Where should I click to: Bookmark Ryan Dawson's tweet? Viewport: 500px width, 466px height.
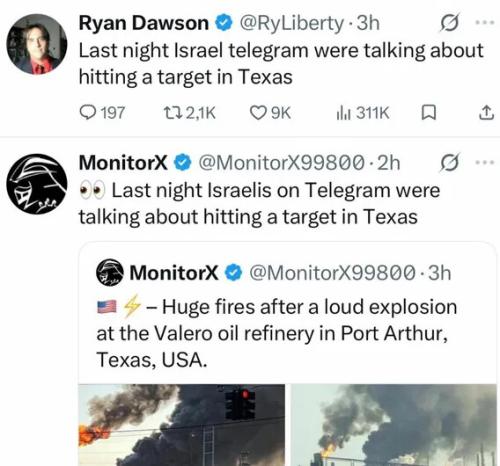[429, 113]
